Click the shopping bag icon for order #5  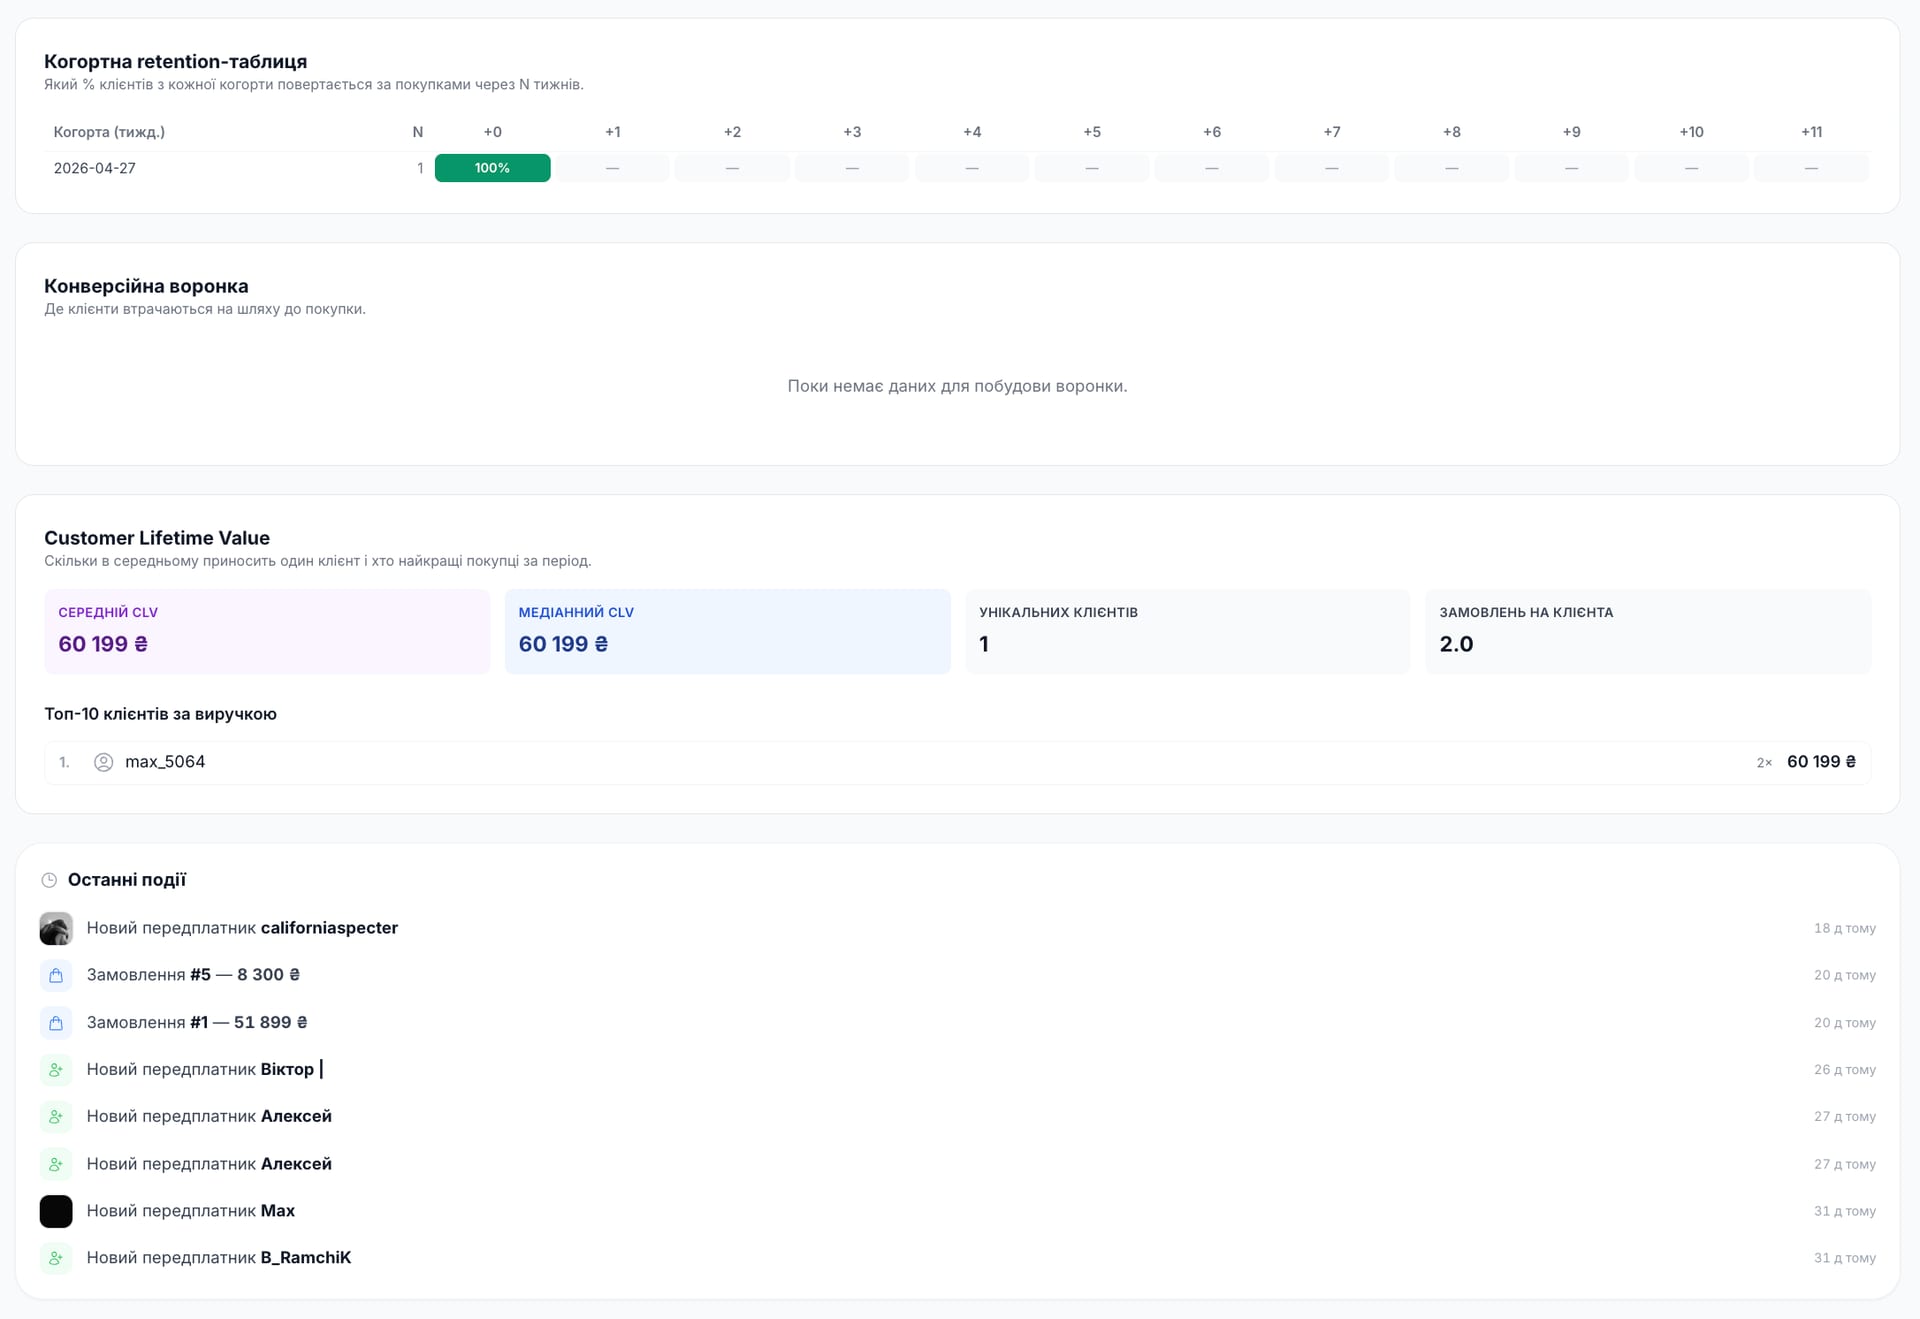pyautogui.click(x=56, y=975)
